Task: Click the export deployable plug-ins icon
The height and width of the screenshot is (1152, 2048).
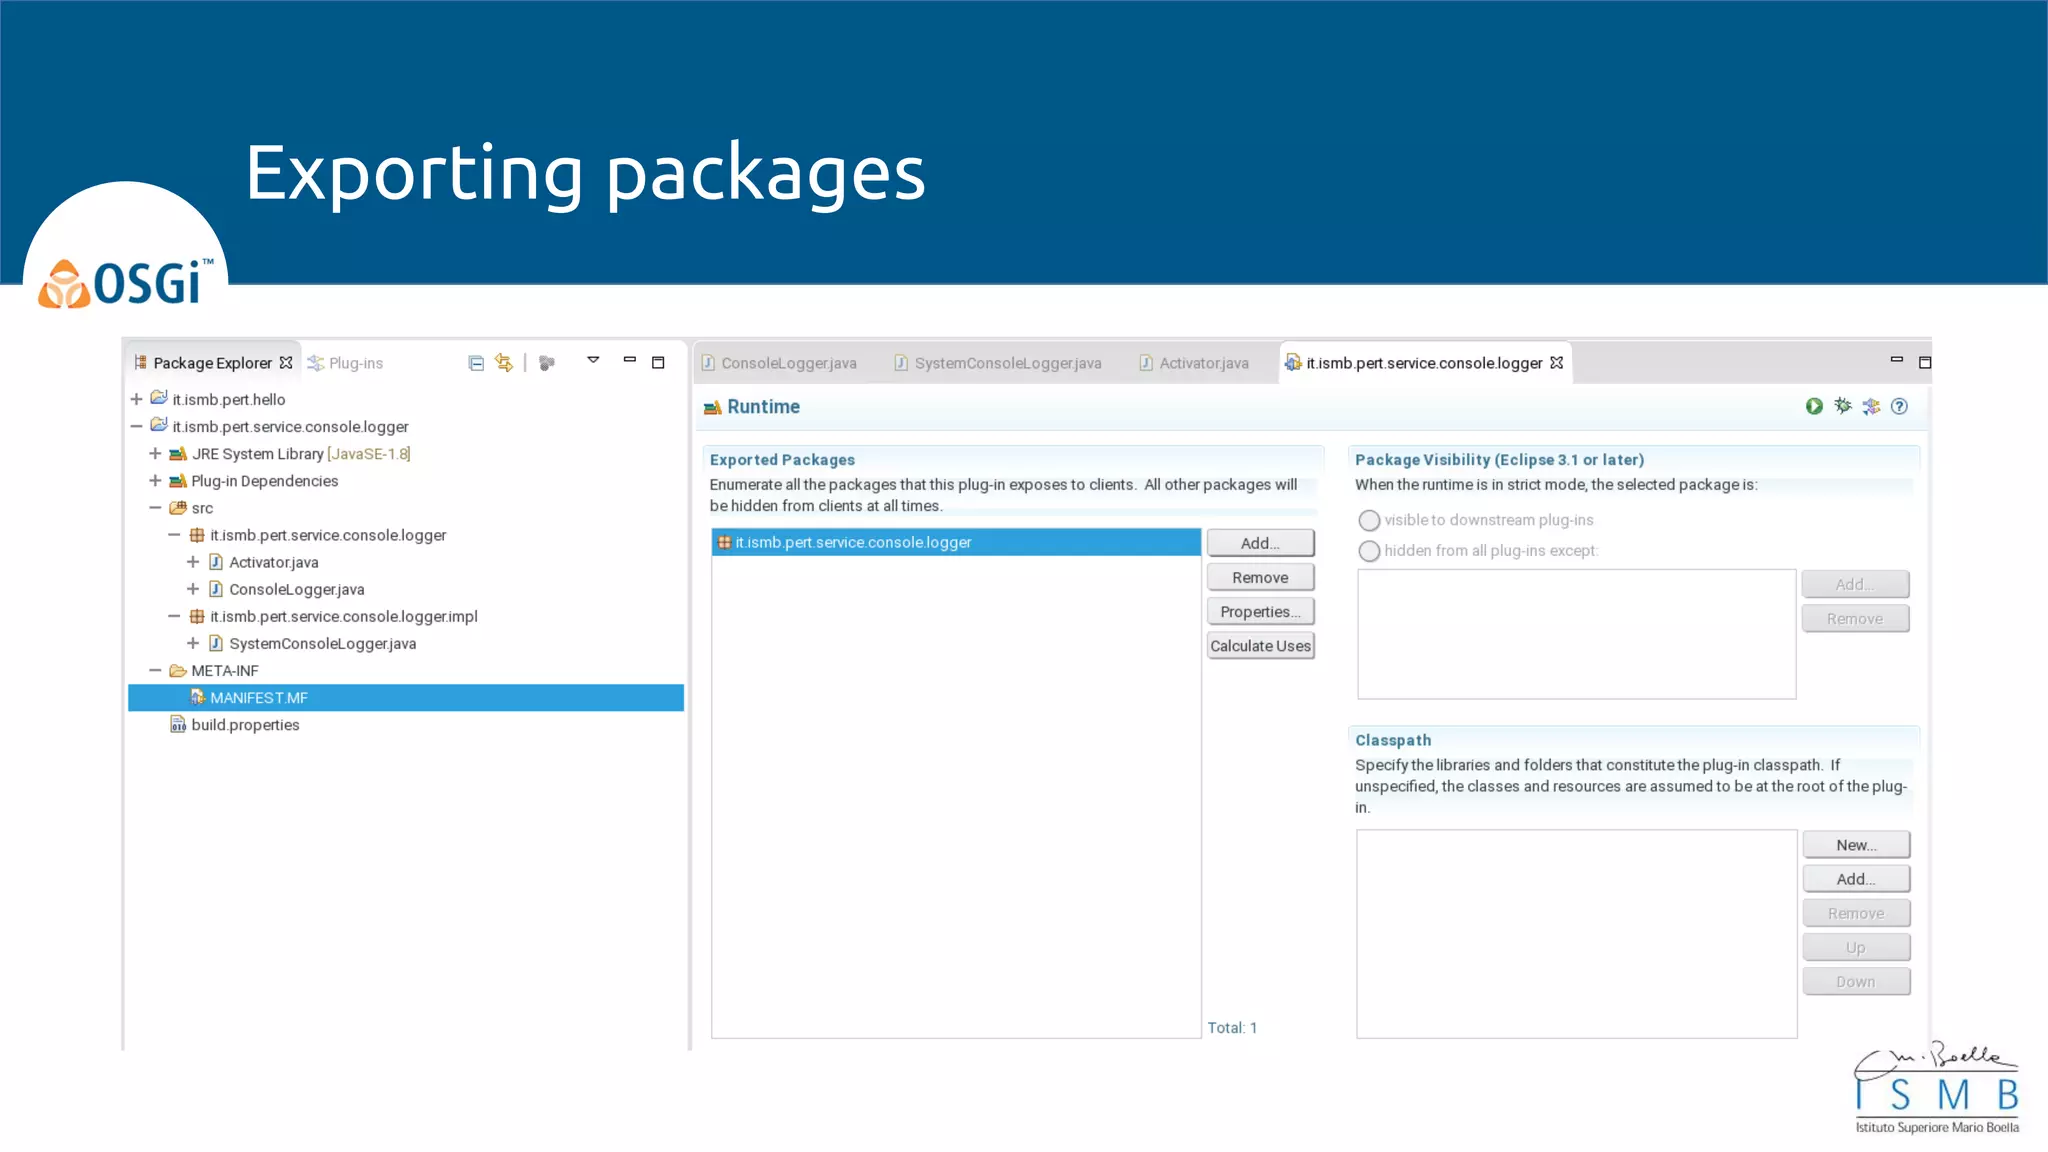Action: point(1871,406)
